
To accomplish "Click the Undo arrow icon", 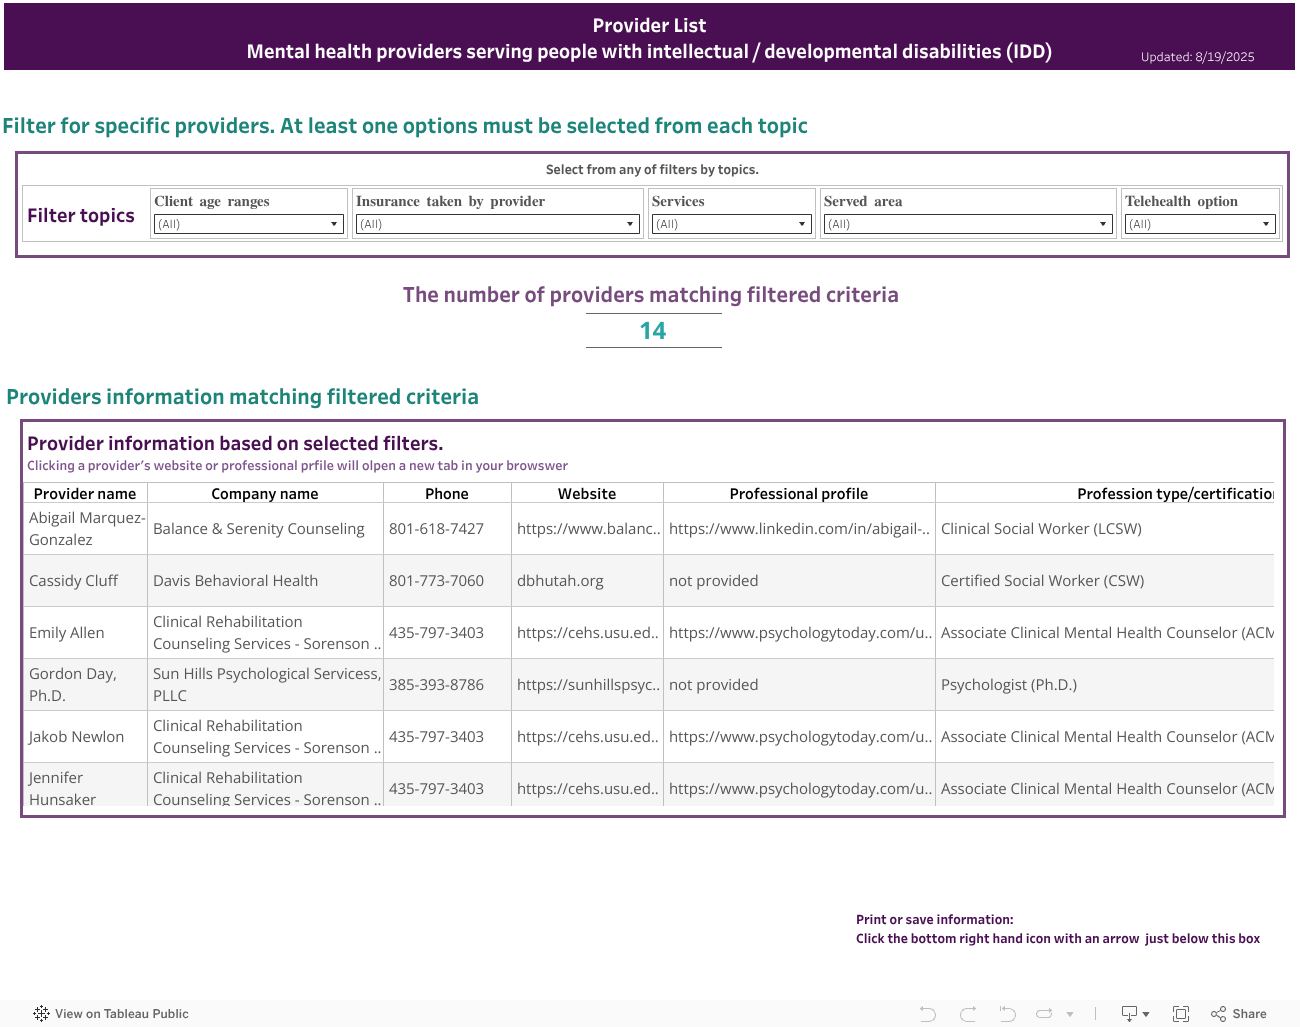I will [x=928, y=1013].
